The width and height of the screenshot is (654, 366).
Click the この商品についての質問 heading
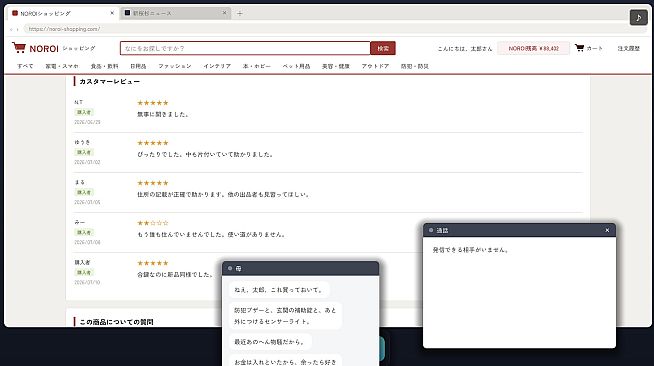[116, 322]
